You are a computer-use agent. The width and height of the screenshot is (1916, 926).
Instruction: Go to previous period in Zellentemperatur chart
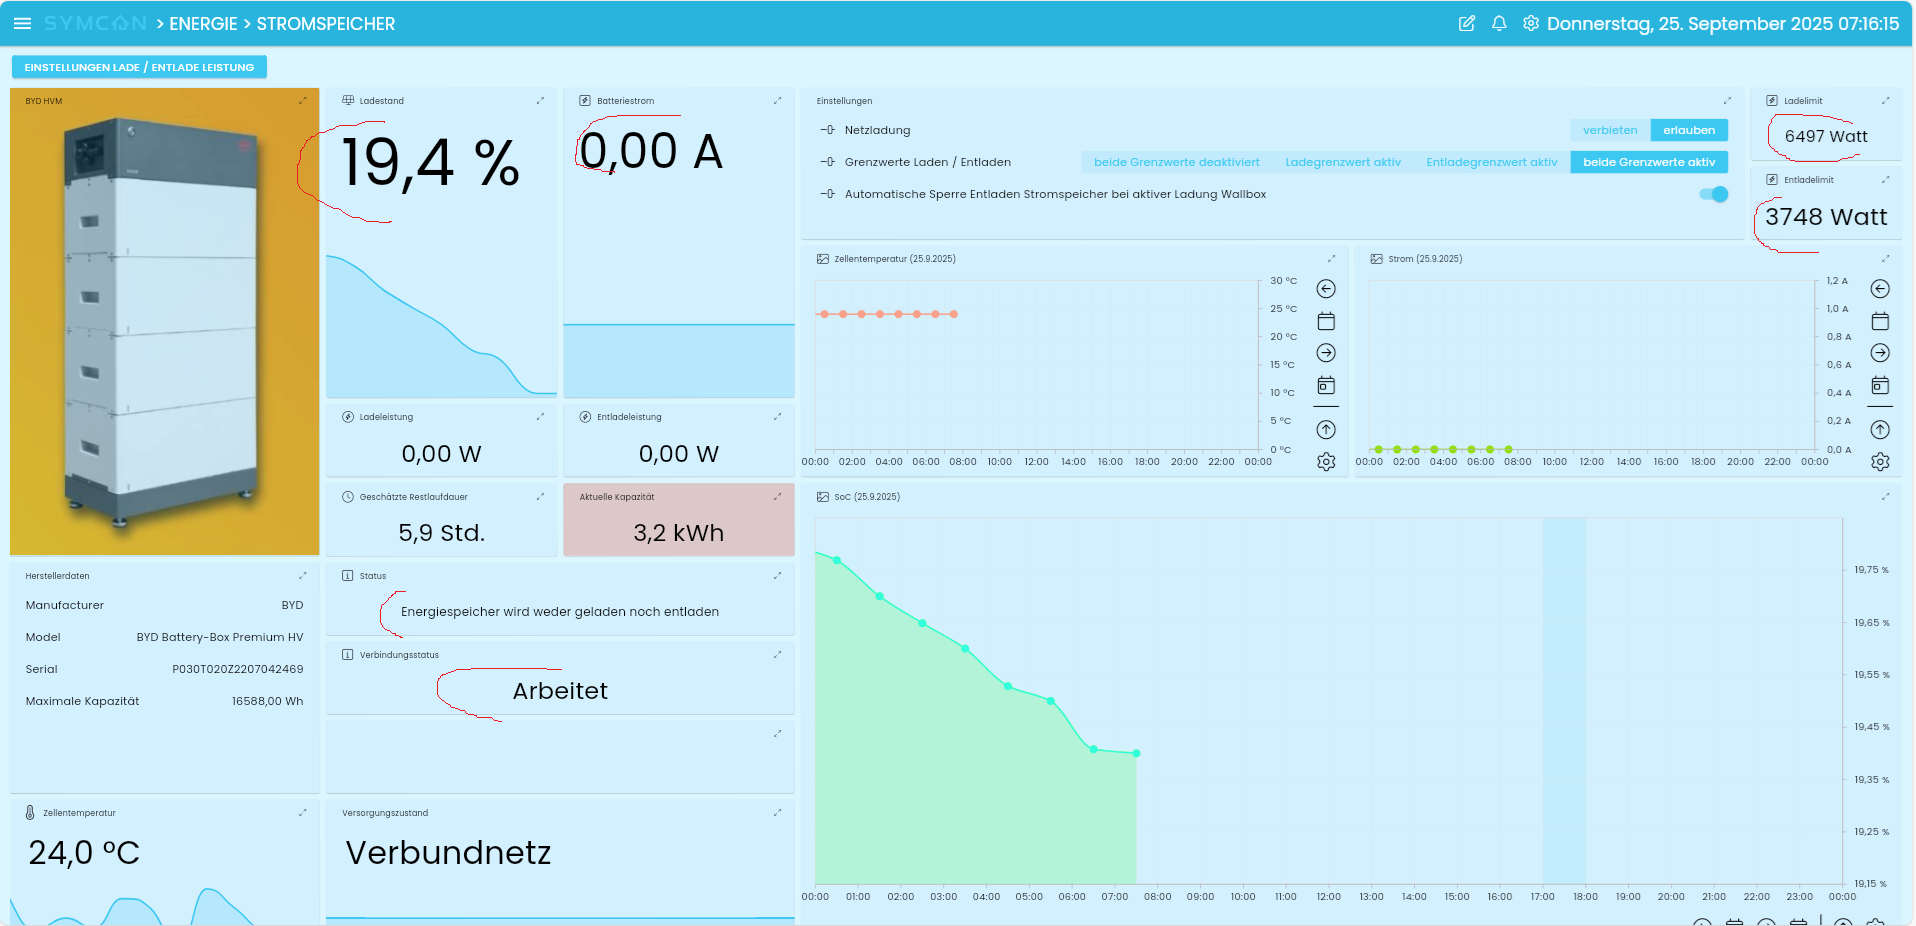point(1326,289)
